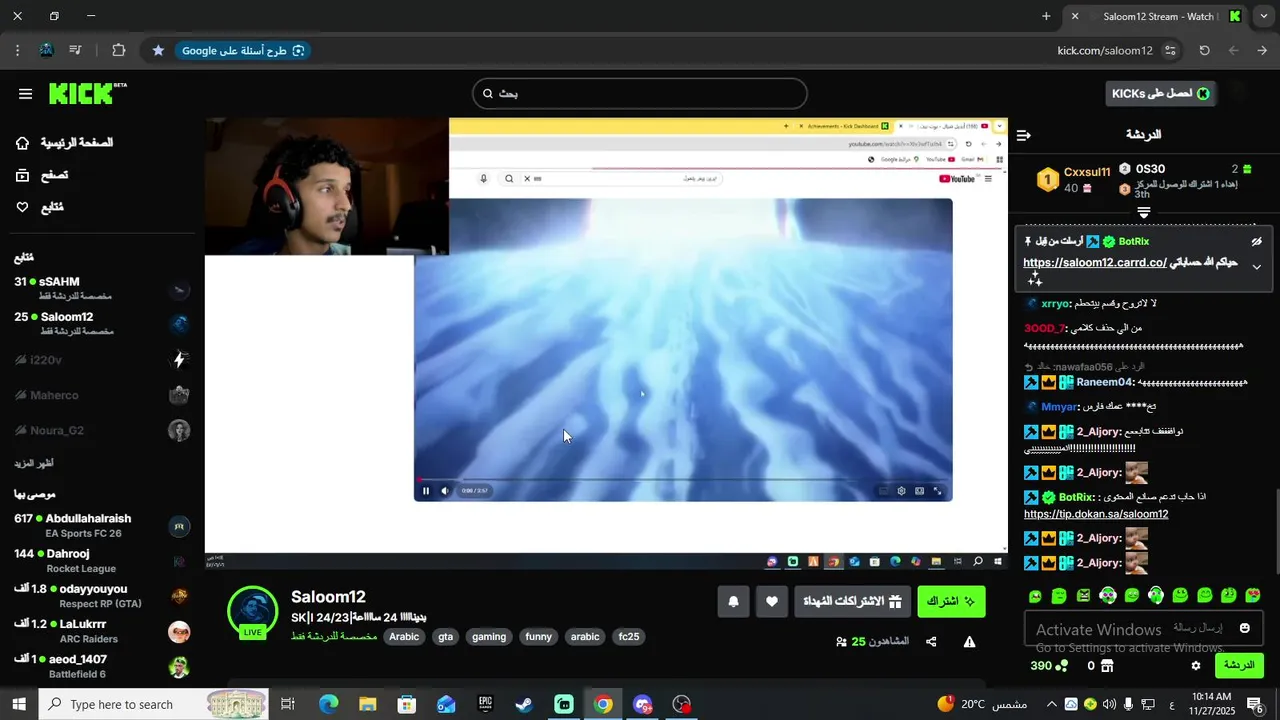1280x720 pixels.
Task: Click fc25 tag chip
Action: (x=629, y=637)
